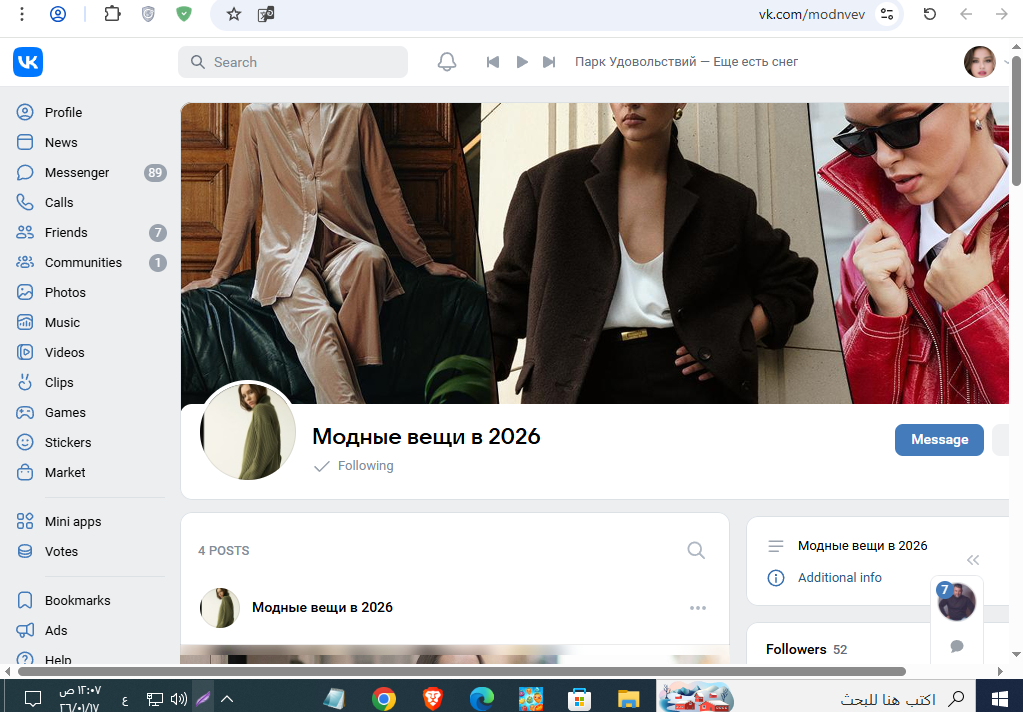Viewport: 1023px width, 712px height.
Task: Click the Games controller icon
Action: click(25, 412)
